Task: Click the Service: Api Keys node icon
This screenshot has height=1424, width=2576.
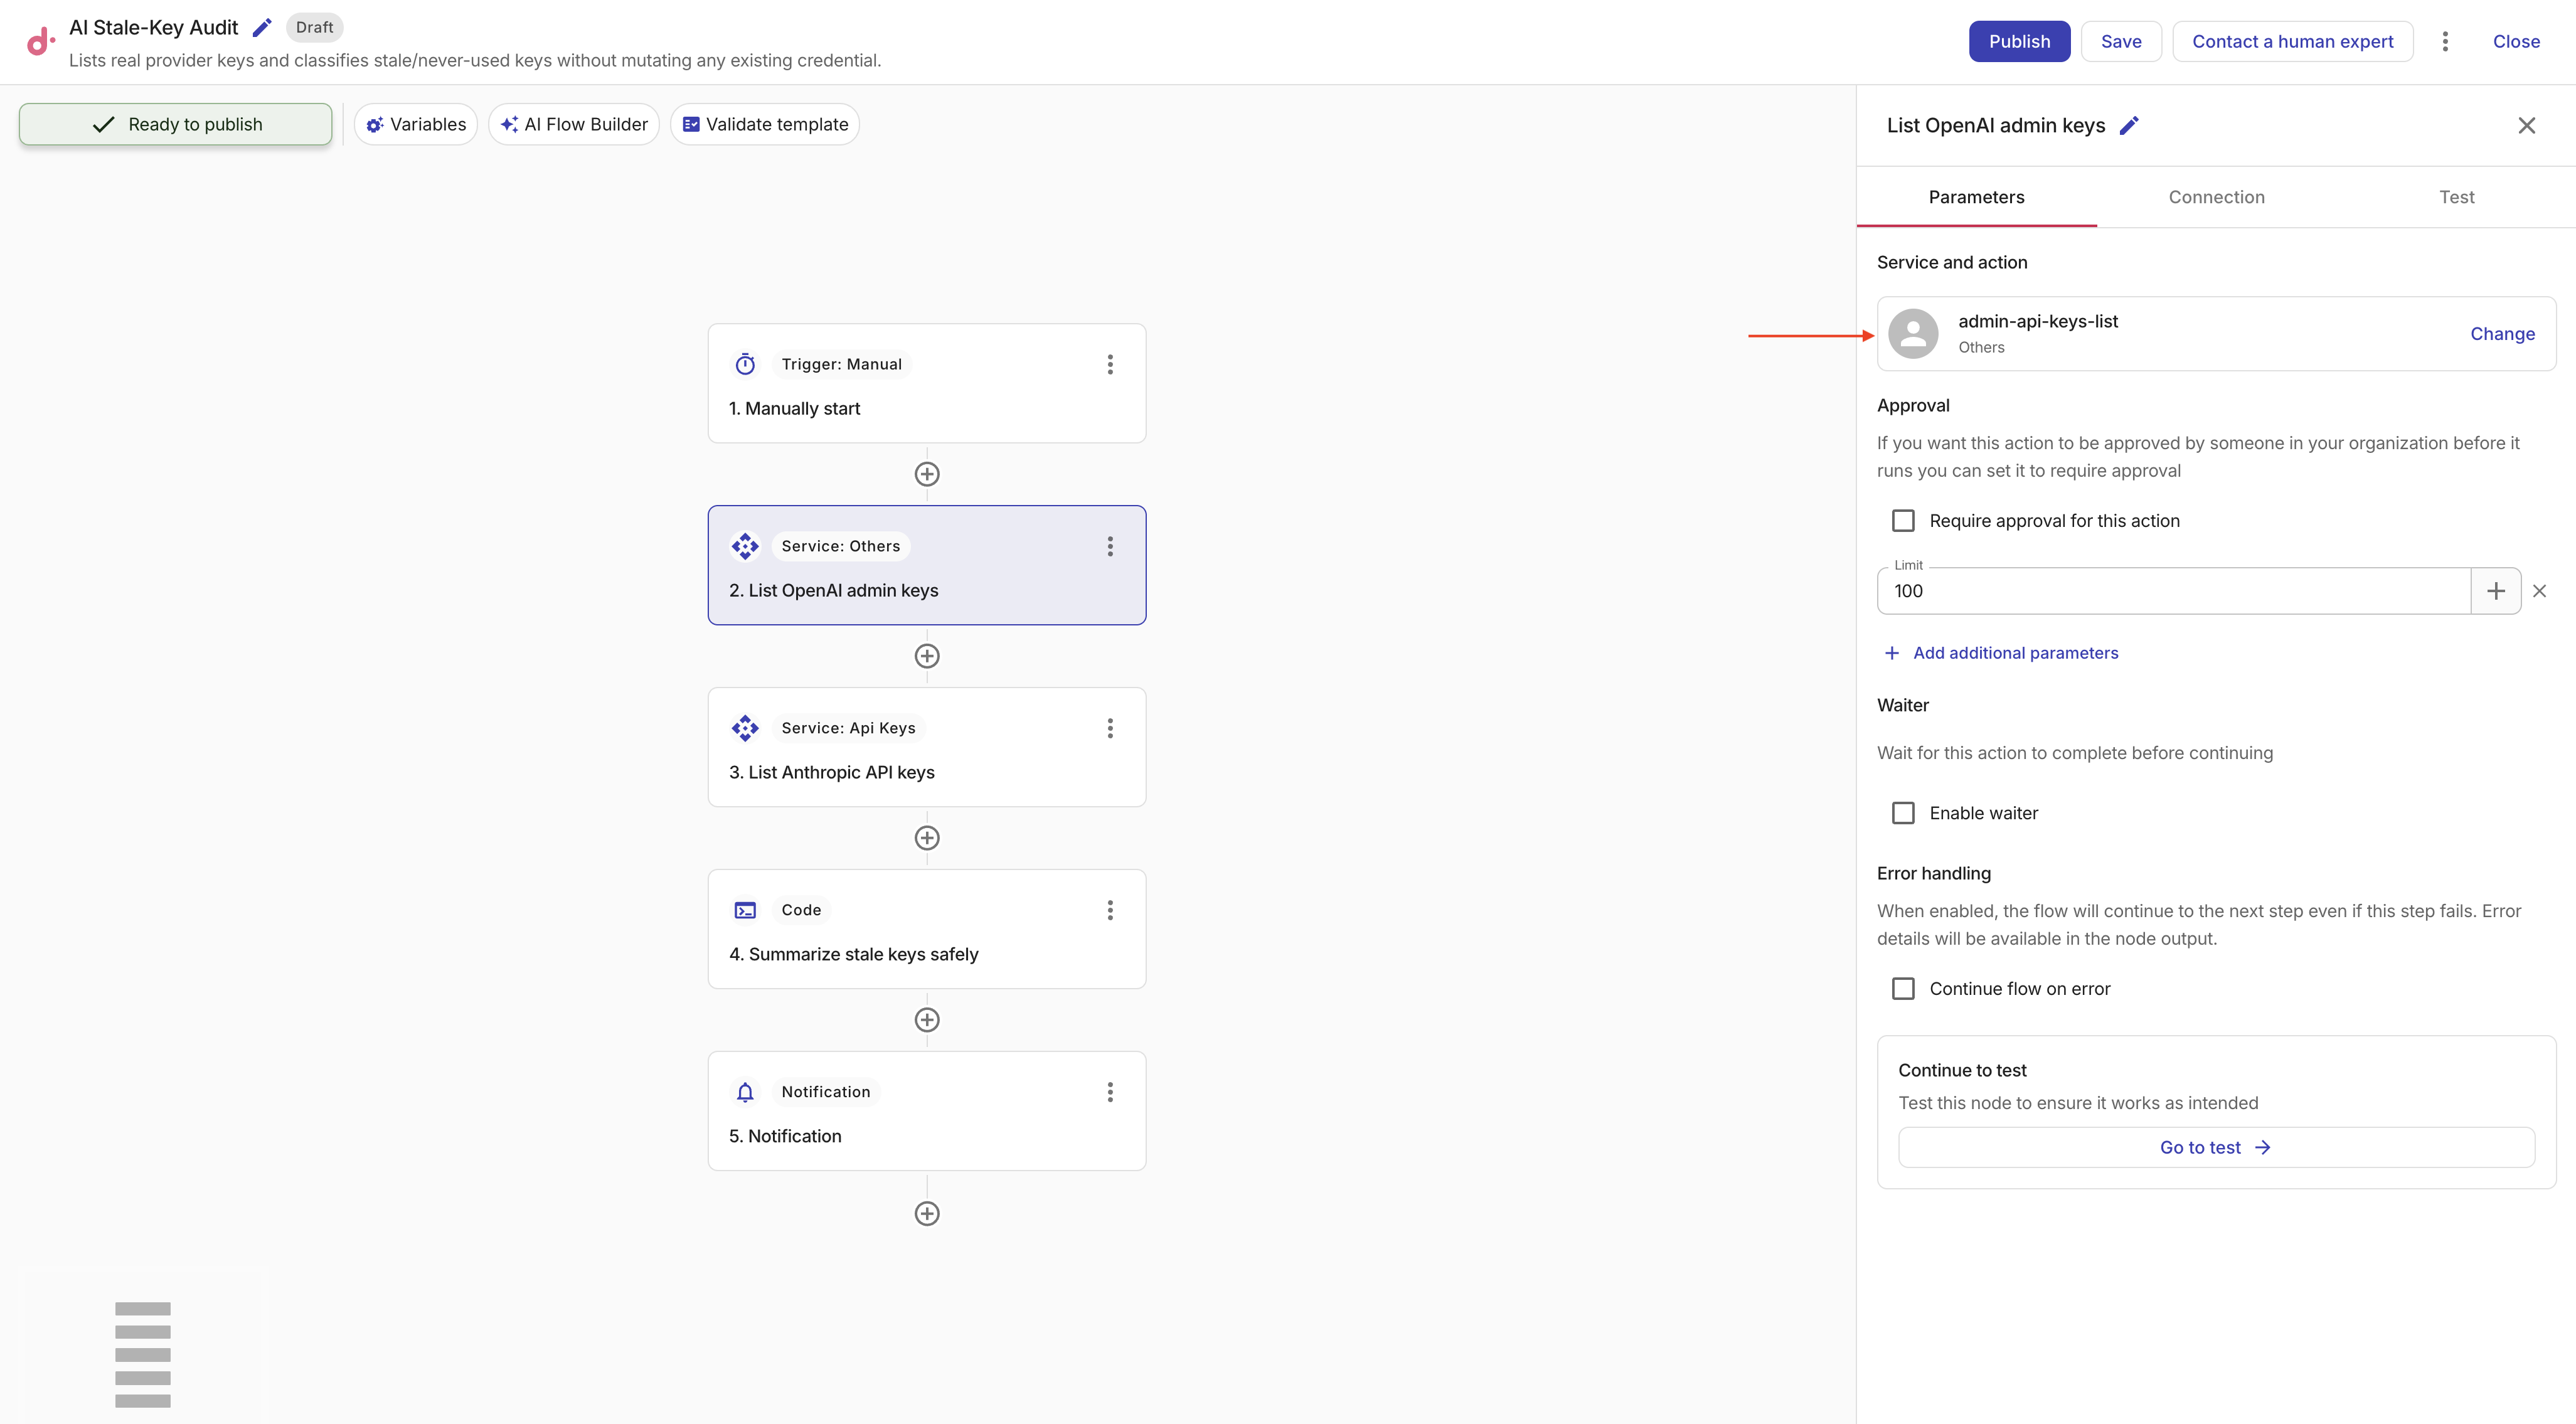Action: click(x=745, y=728)
